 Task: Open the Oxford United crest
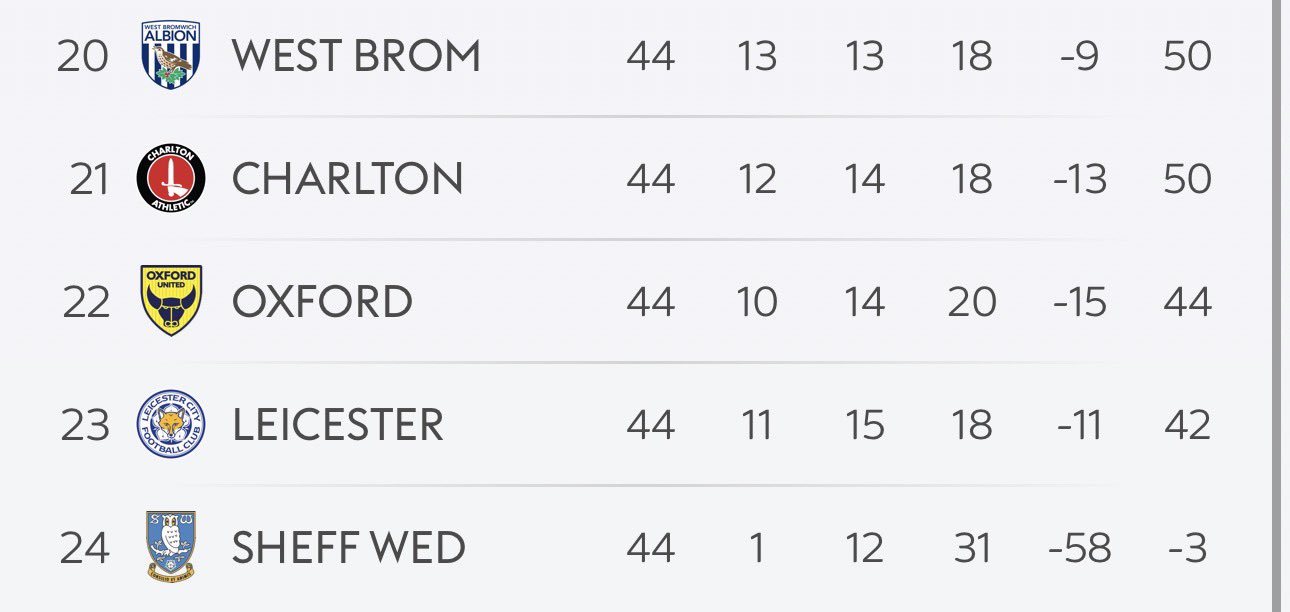(x=171, y=301)
